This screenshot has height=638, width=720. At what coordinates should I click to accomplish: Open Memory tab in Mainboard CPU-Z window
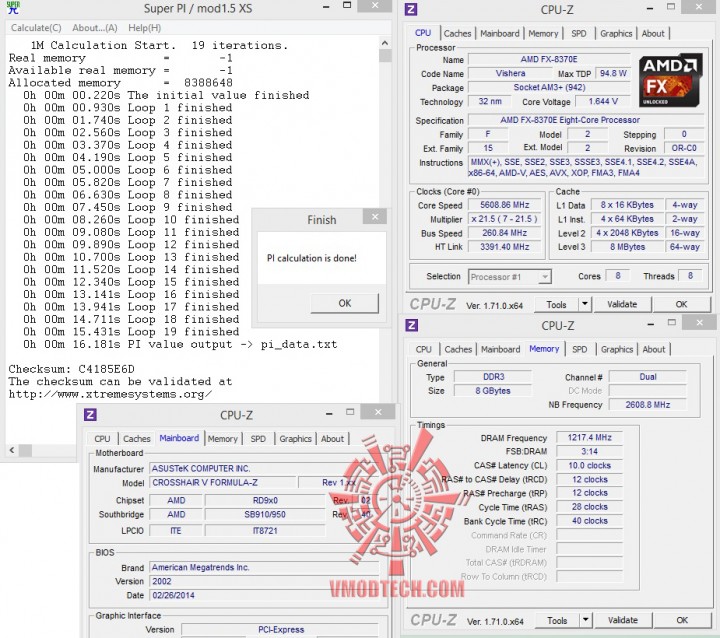pos(223,439)
